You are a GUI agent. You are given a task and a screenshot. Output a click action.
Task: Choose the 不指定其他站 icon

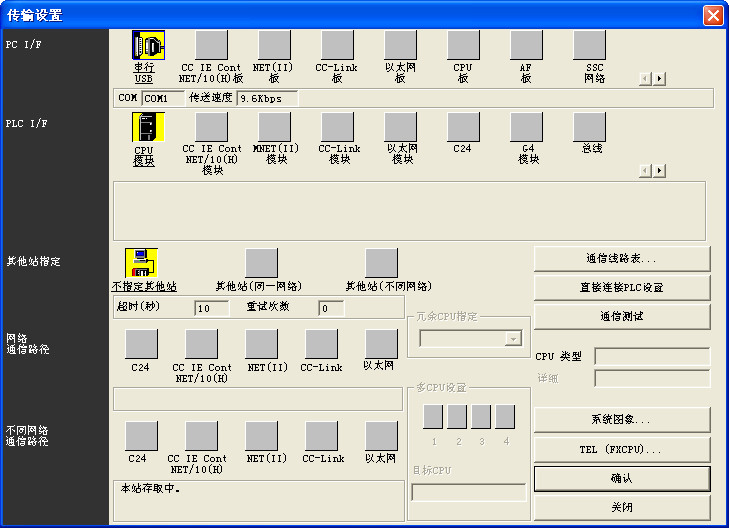(141, 262)
